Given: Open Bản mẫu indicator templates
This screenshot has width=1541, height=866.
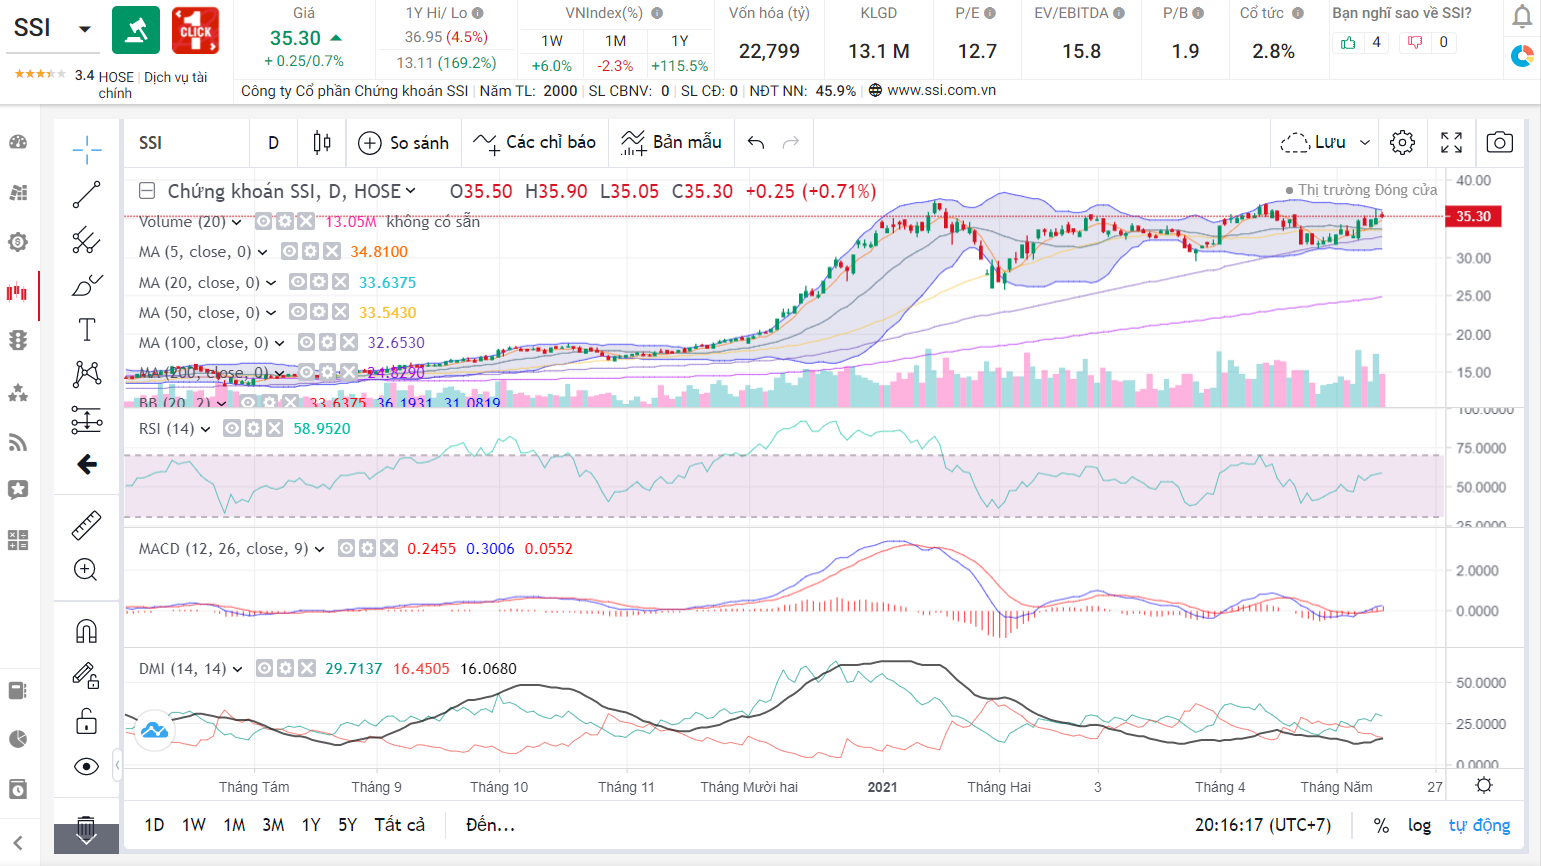Looking at the screenshot, I should 671,143.
